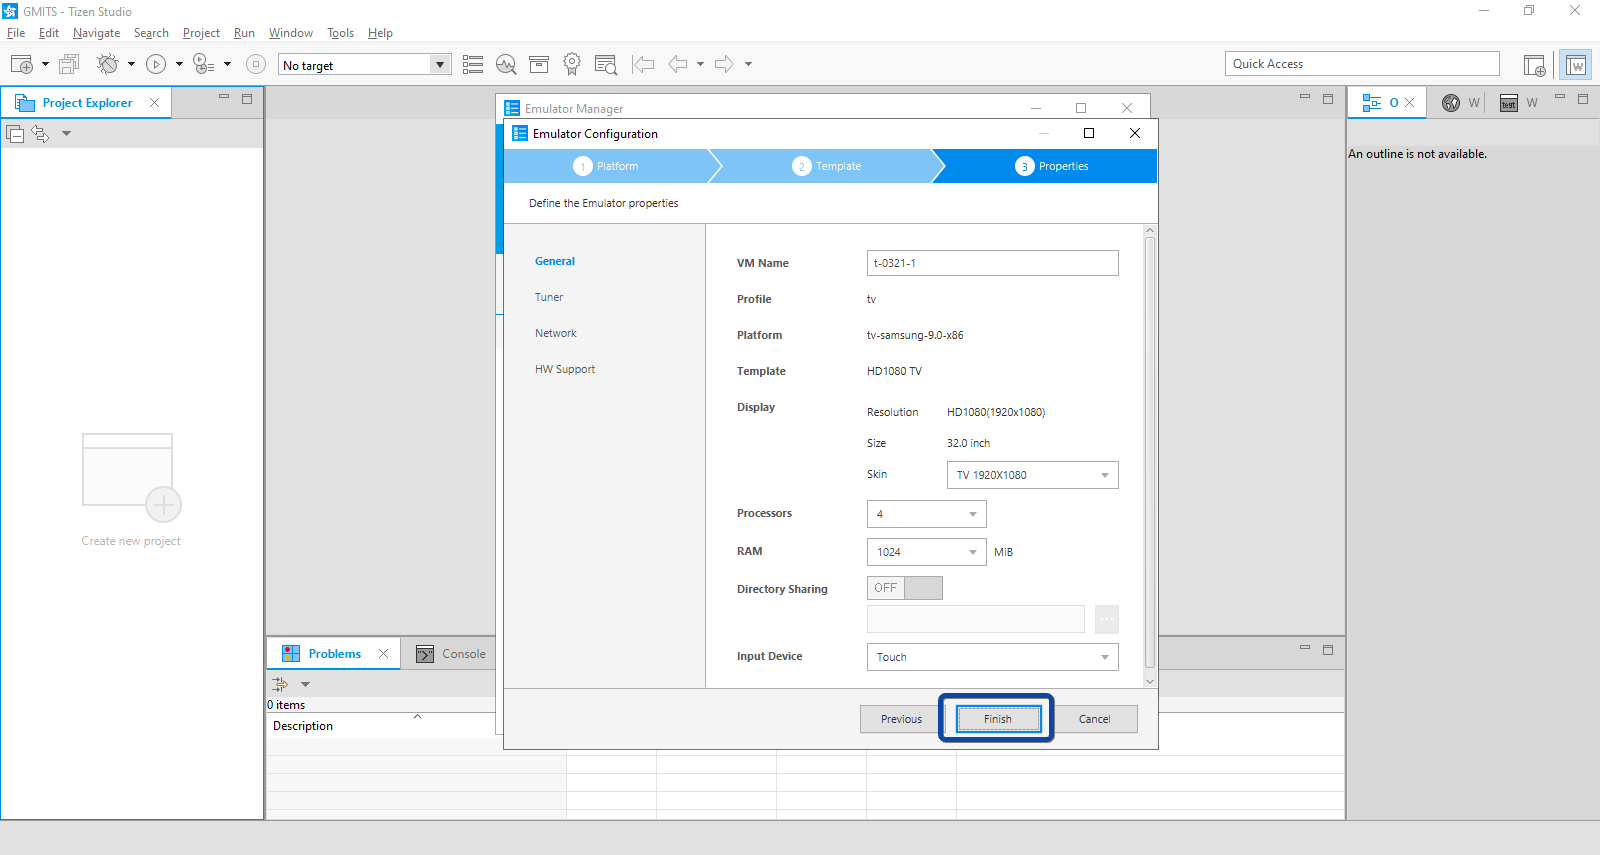Close the Outline tab

pyautogui.click(x=1409, y=102)
